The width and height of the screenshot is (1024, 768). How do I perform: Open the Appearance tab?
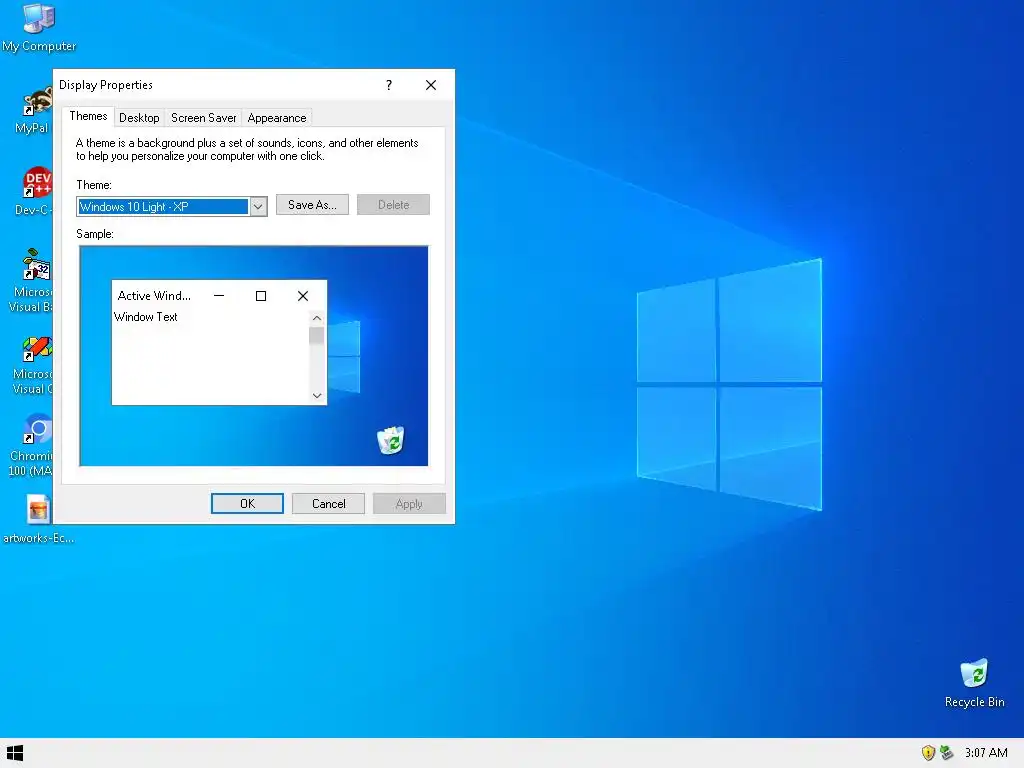pos(277,118)
